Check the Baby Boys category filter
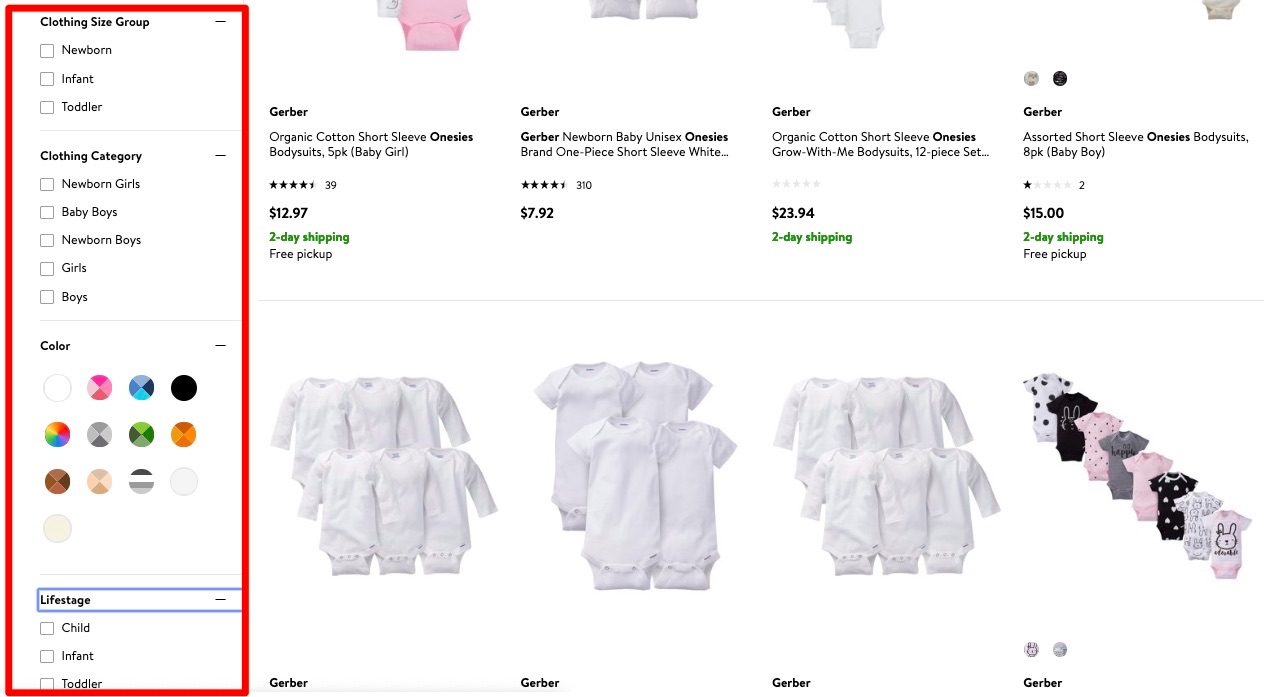This screenshot has width=1280, height=697. [x=47, y=212]
